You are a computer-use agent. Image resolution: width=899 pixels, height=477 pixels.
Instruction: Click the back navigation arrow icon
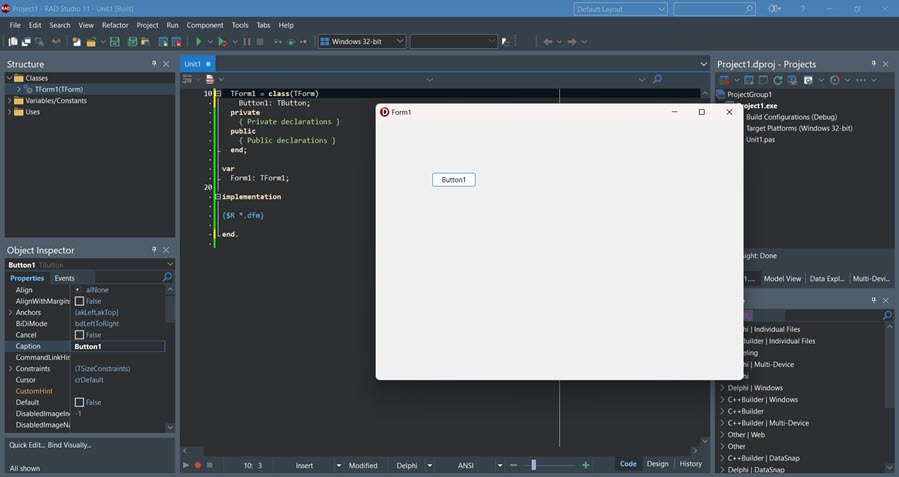[548, 41]
